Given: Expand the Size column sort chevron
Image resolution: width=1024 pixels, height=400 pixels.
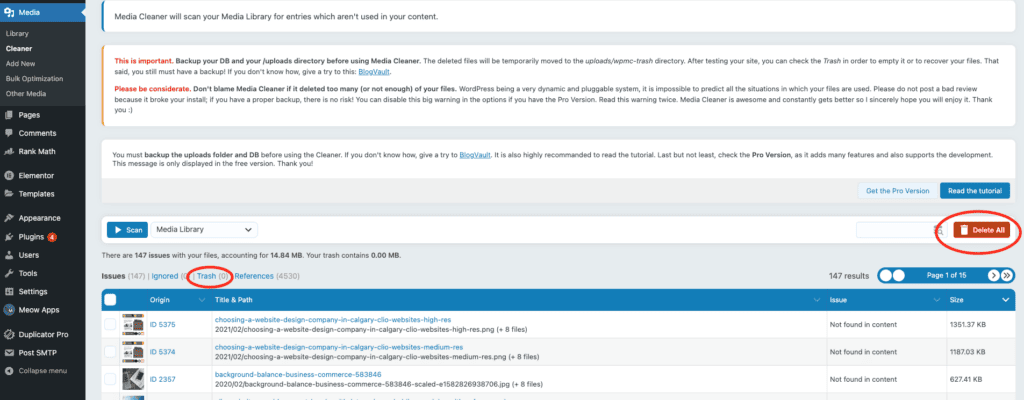Looking at the screenshot, I should click(x=1006, y=299).
